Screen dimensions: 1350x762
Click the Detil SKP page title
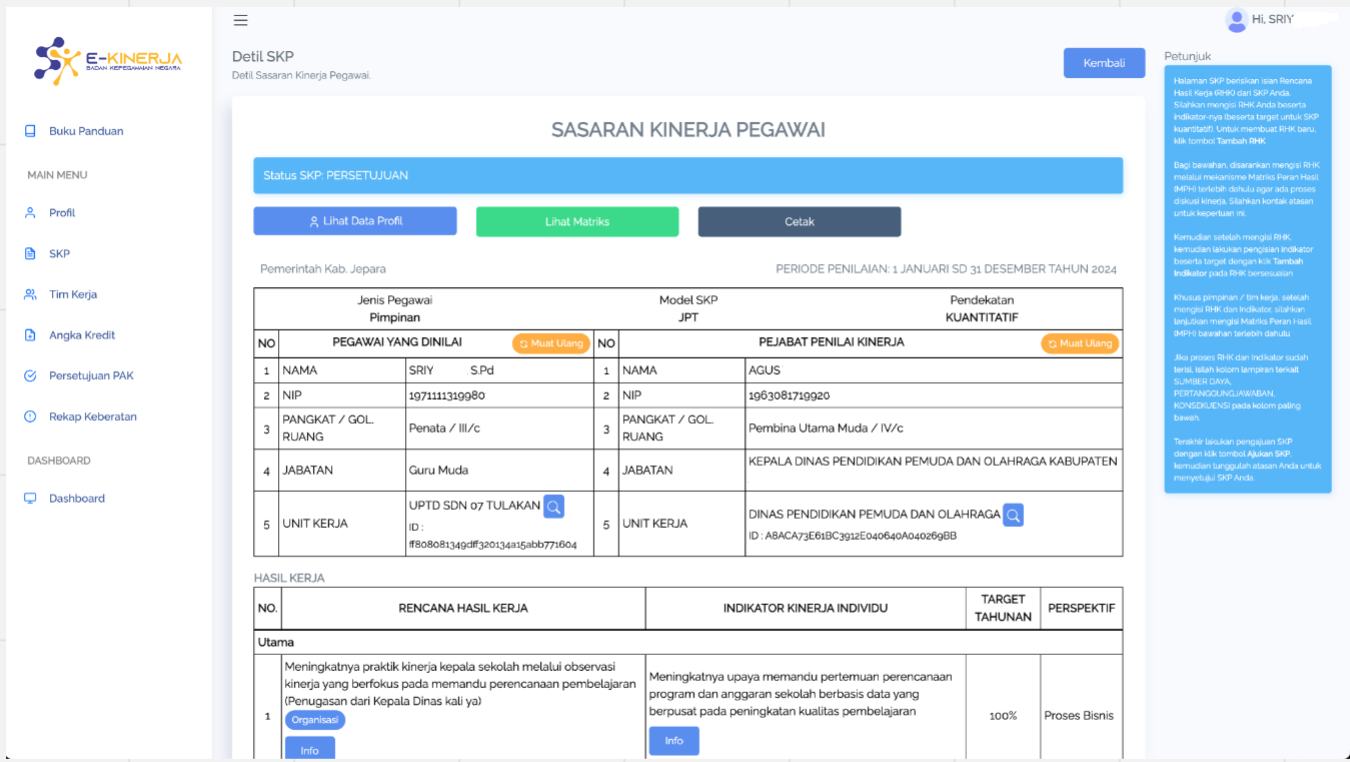[263, 57]
